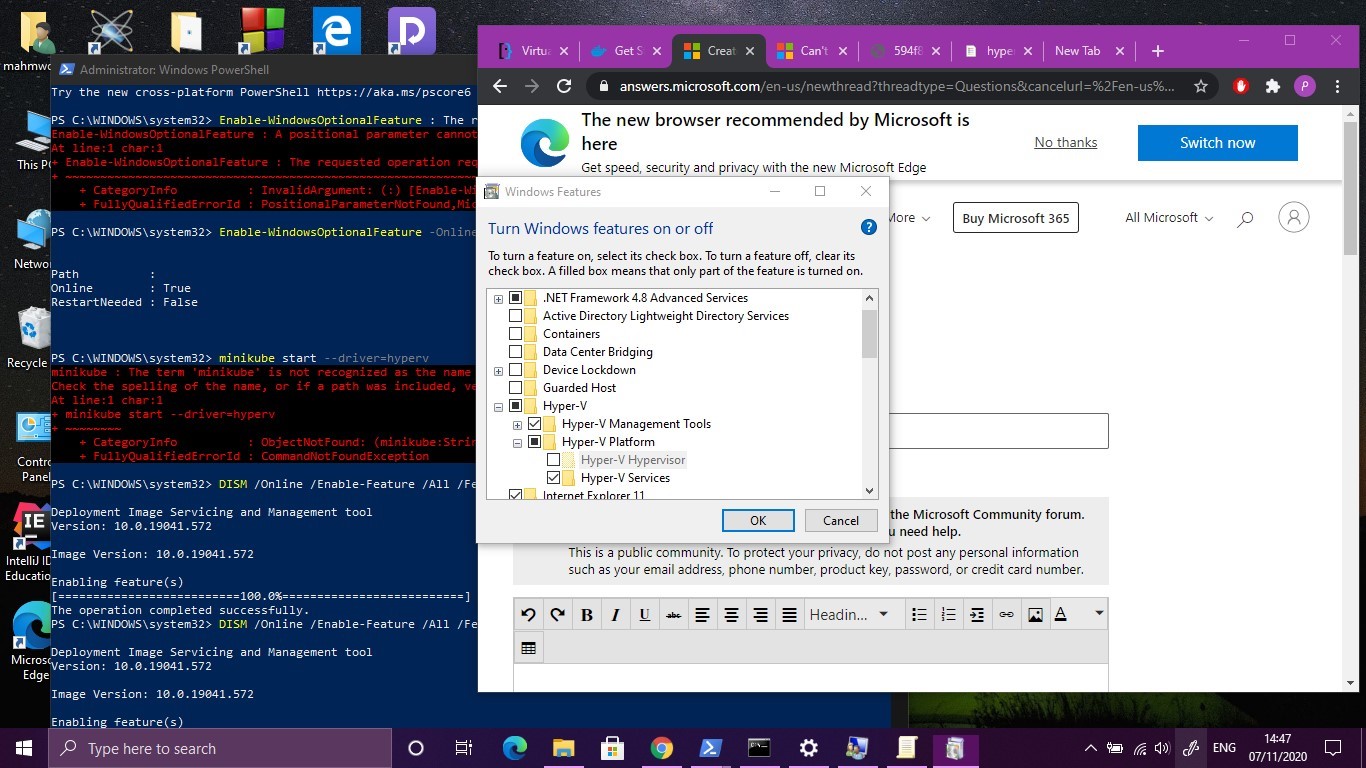Switch to the "Can't" Chrome tab
Viewport: 1366px width, 768px height.
coord(813,51)
